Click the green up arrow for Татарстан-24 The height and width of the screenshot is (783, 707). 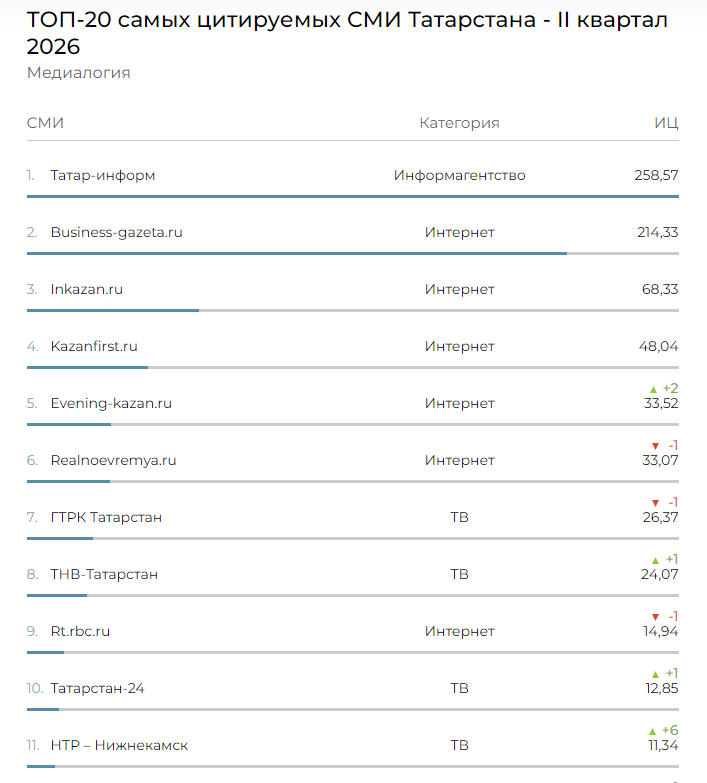click(655, 674)
